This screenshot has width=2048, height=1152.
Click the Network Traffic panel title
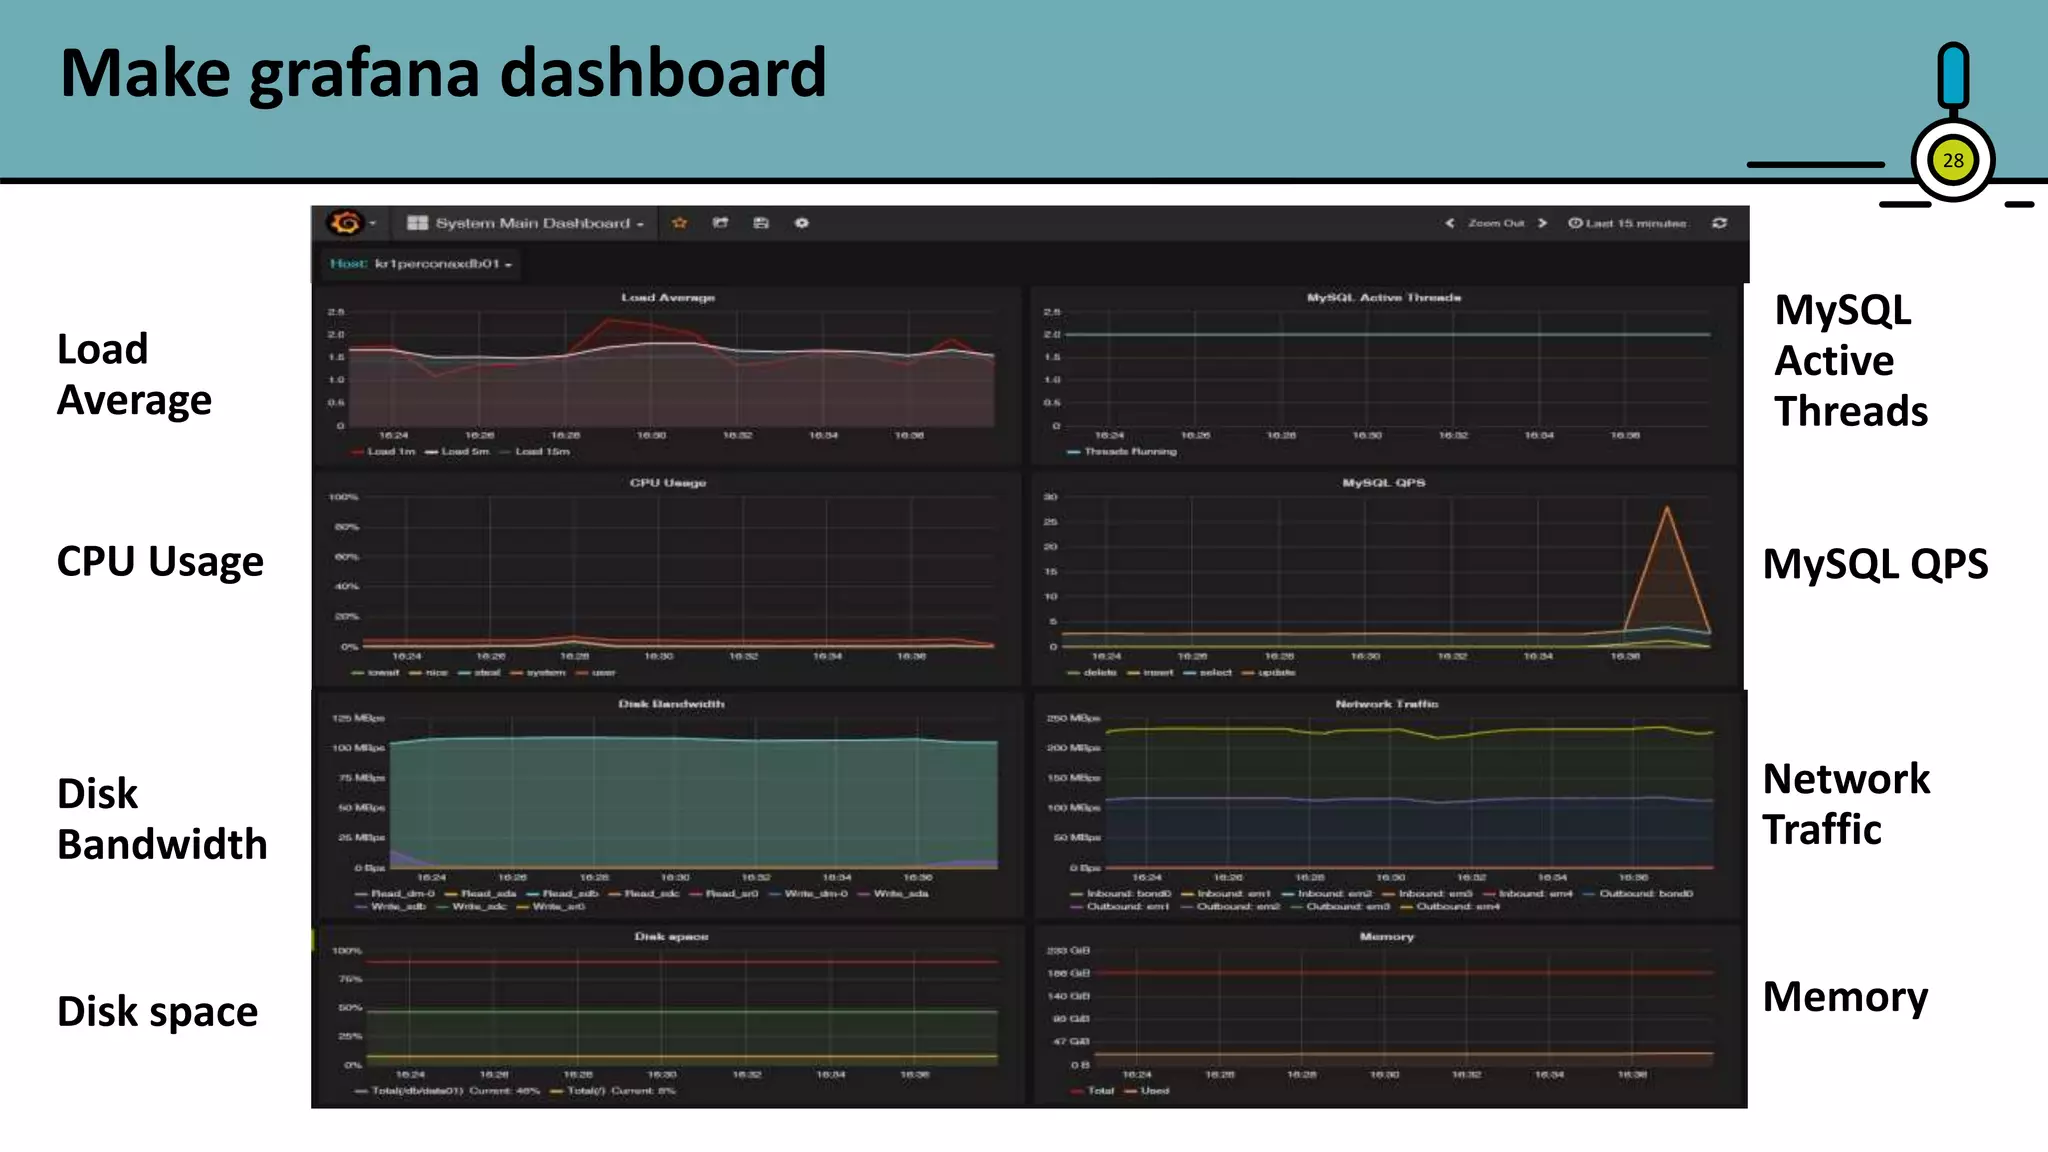tap(1386, 704)
